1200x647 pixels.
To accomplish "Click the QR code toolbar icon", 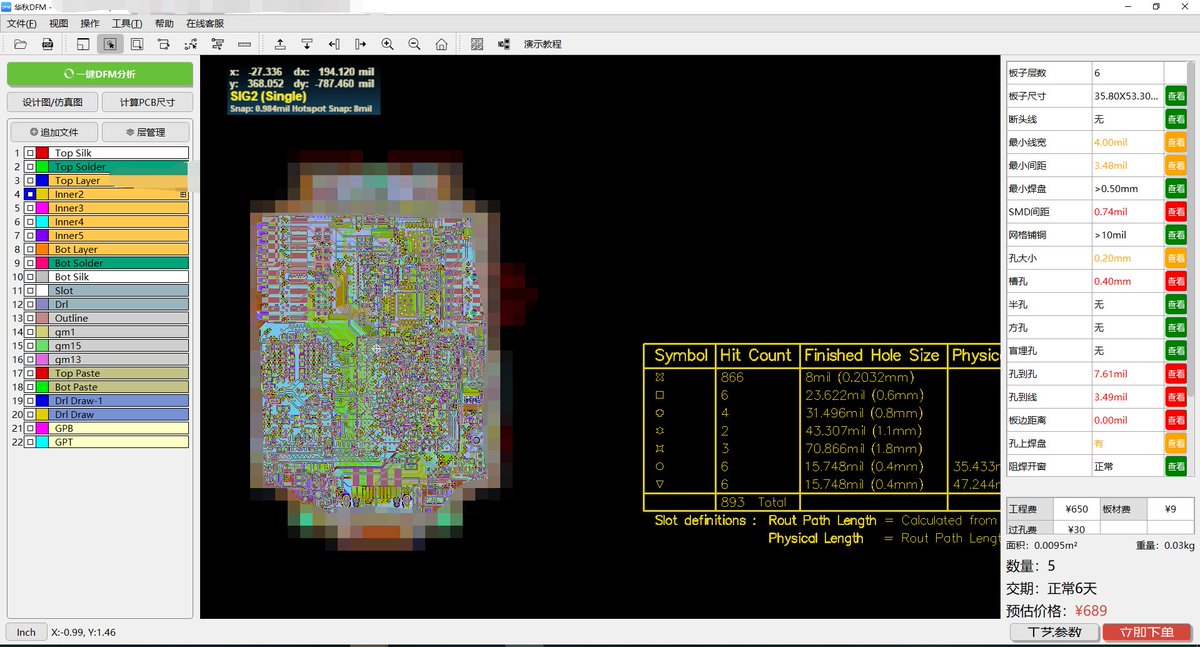I will tap(477, 44).
